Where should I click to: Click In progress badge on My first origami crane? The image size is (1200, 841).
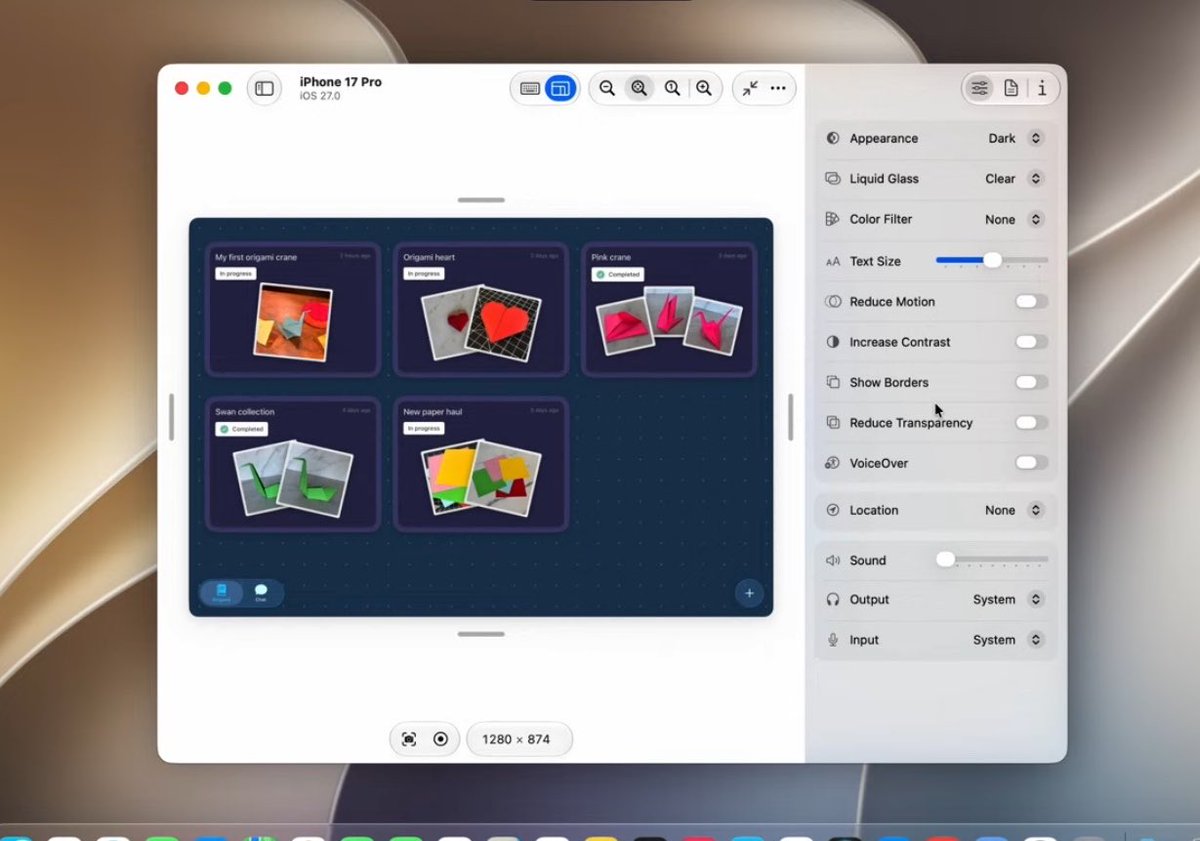pos(236,274)
